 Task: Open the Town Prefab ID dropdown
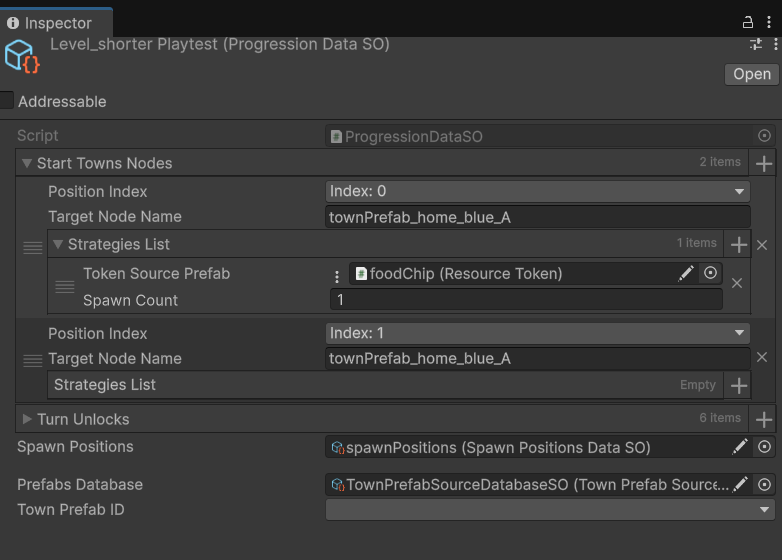[x=550, y=510]
